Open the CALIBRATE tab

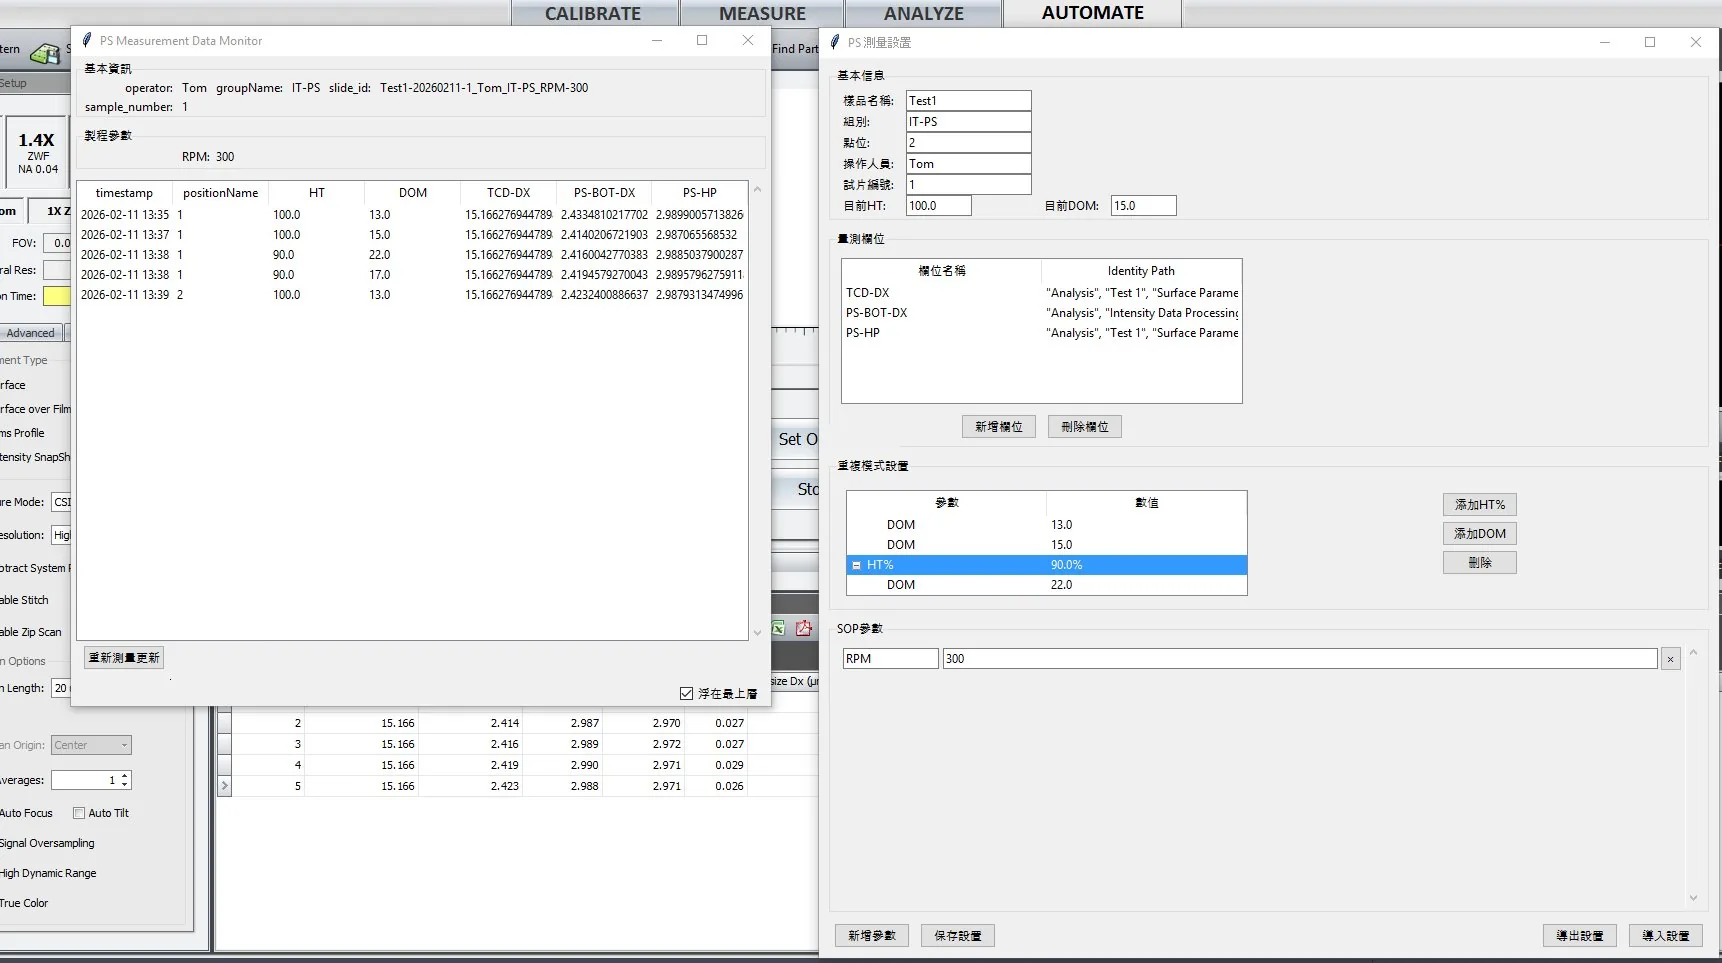[592, 14]
